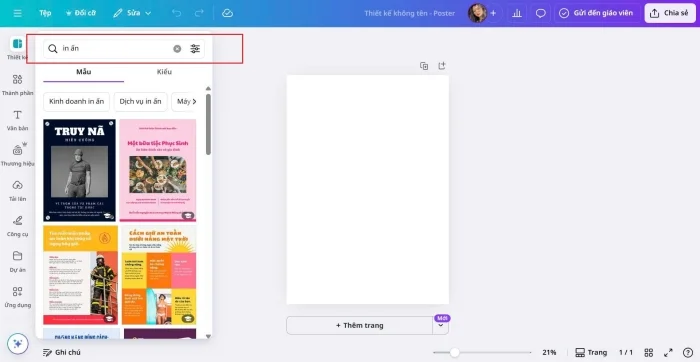Image resolution: width=700 pixels, height=362 pixels.
Task: Select the TRUY NÃ wanted poster template
Action: coord(79,170)
